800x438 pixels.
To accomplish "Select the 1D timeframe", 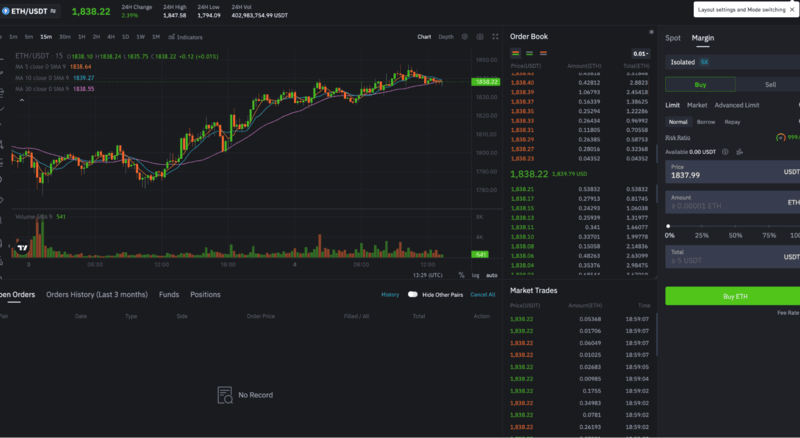I will [125, 37].
